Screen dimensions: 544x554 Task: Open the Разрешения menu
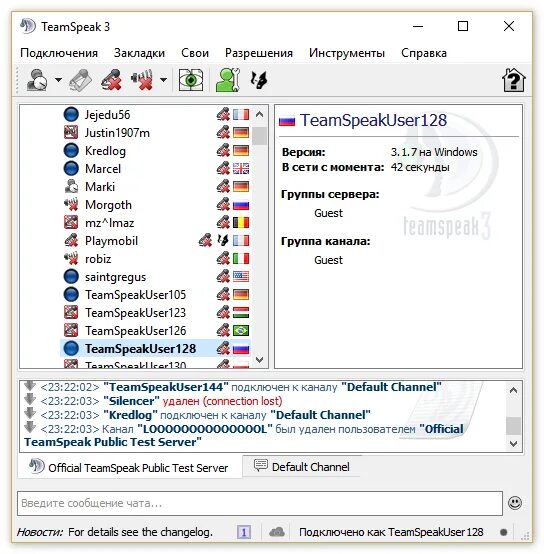tap(259, 53)
